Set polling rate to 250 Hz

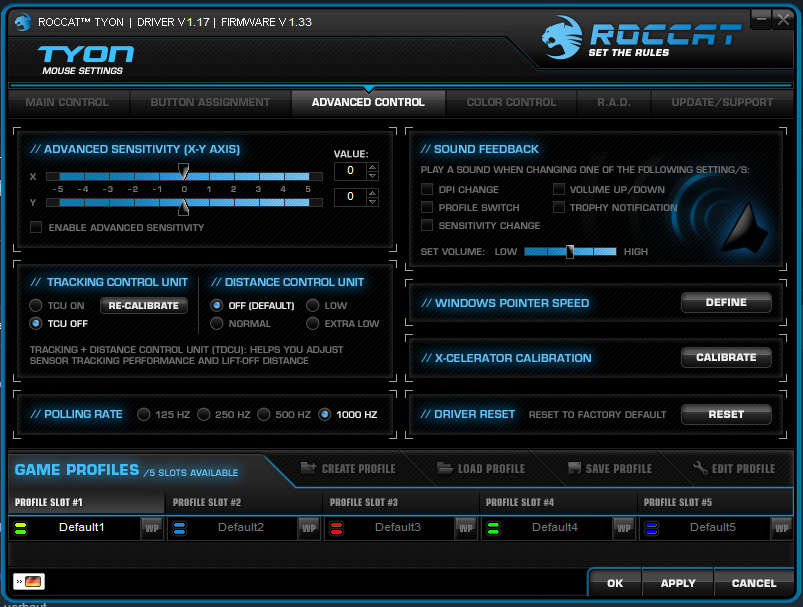203,414
